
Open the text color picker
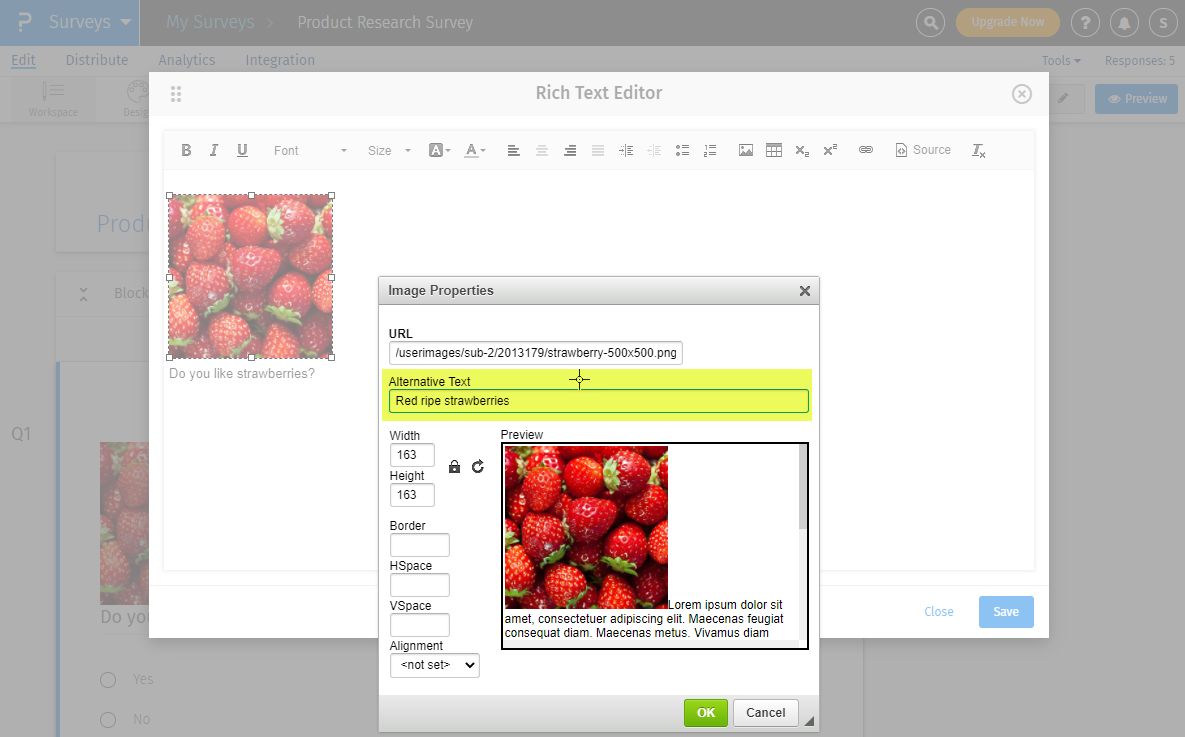click(475, 150)
